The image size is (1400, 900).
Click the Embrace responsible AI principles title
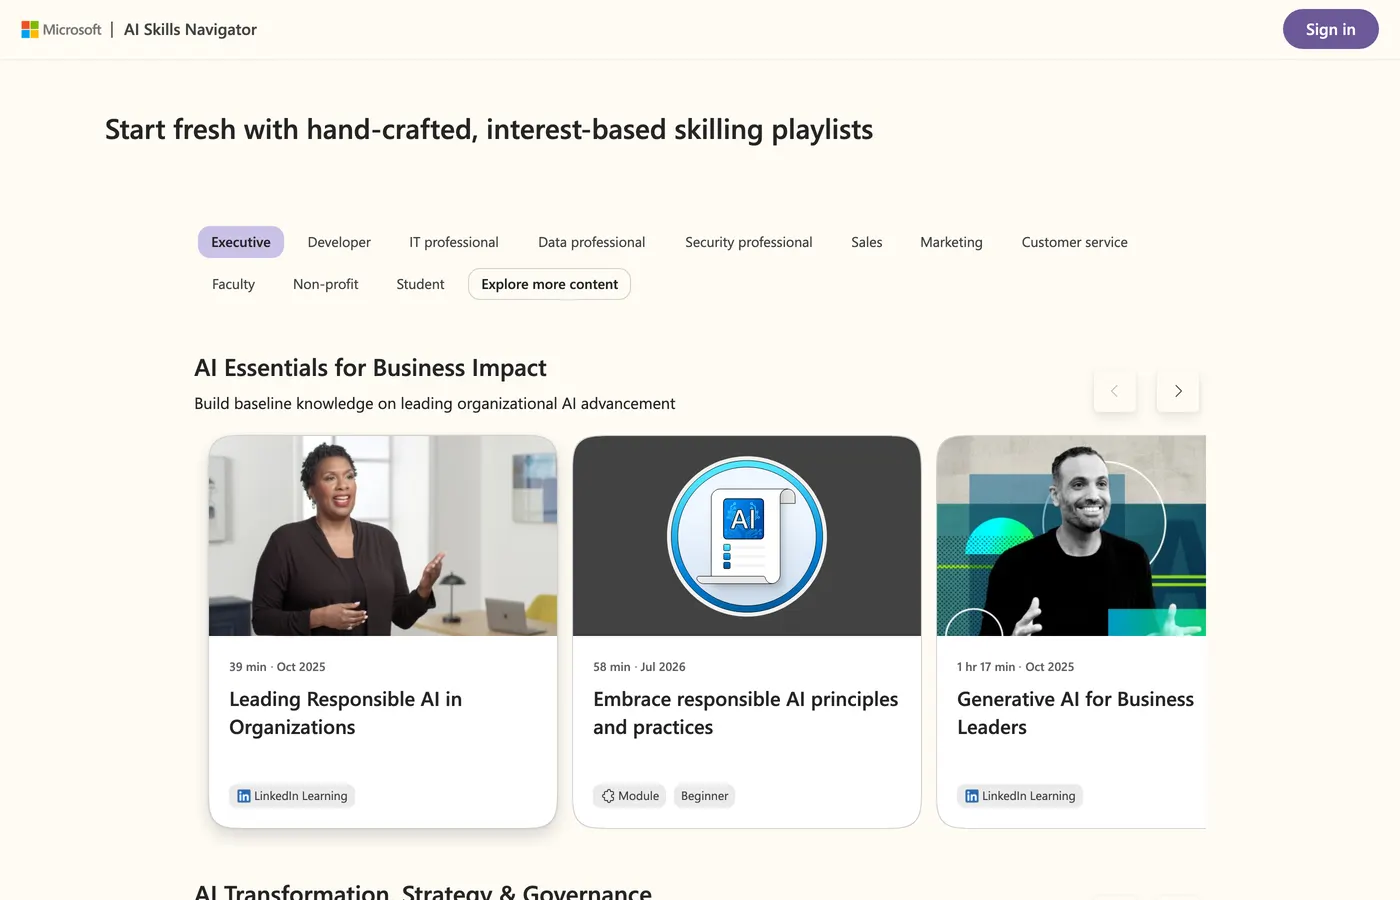tap(746, 713)
